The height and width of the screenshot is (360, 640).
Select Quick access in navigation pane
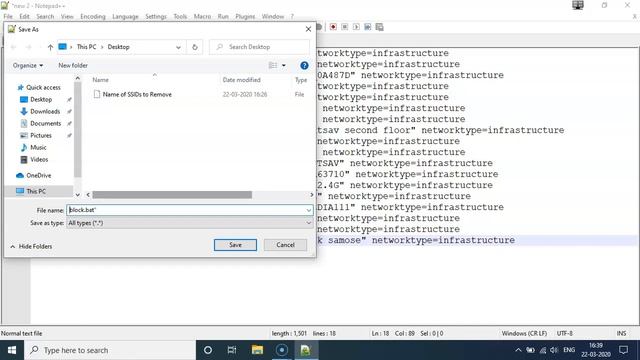coord(39,87)
